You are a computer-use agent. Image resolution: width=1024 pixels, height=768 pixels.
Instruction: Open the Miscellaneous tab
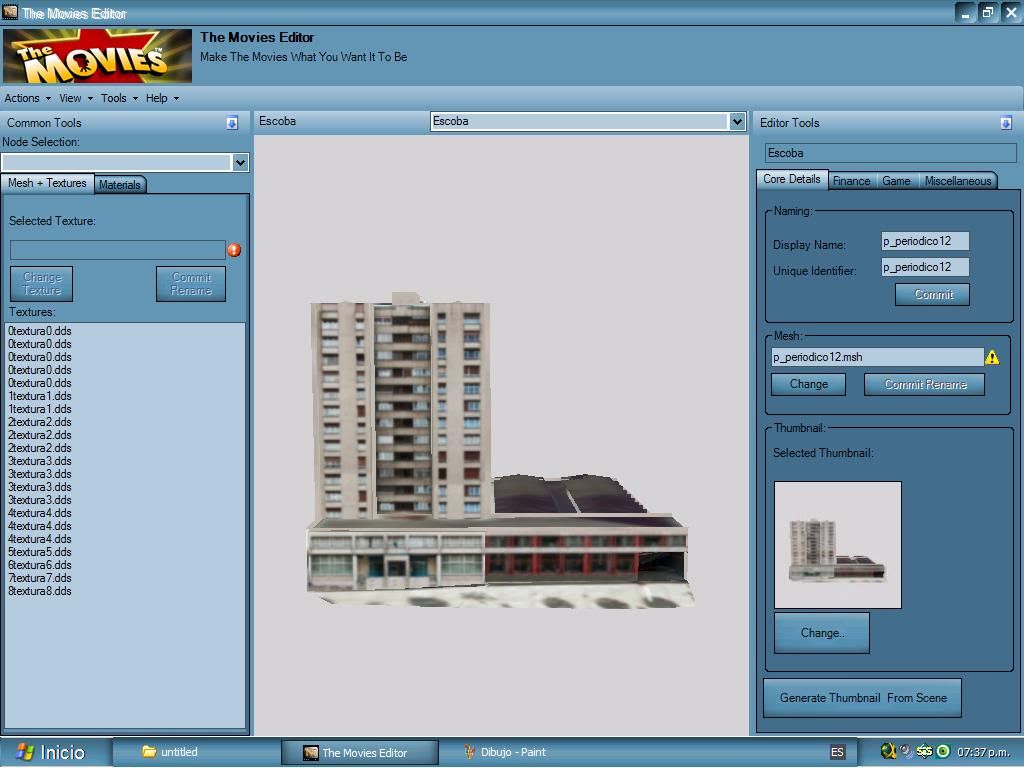tap(957, 181)
